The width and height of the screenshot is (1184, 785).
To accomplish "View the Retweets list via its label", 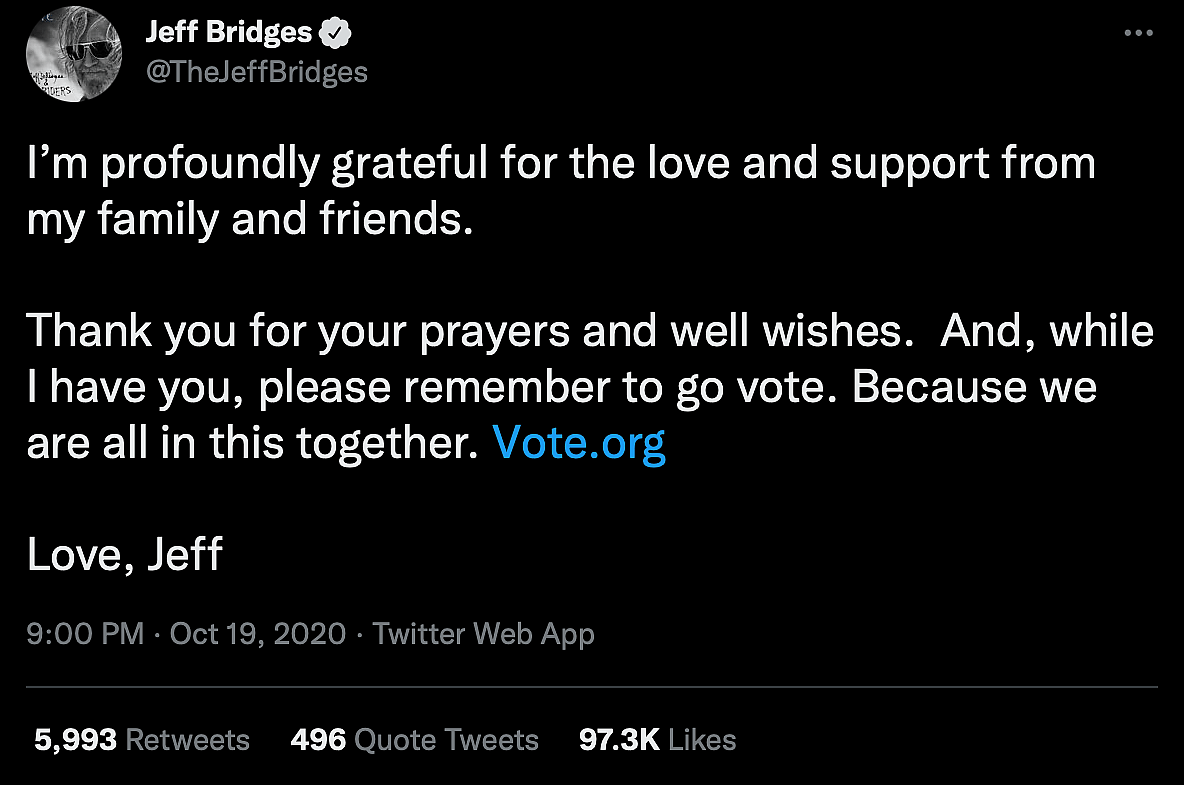I will point(188,740).
